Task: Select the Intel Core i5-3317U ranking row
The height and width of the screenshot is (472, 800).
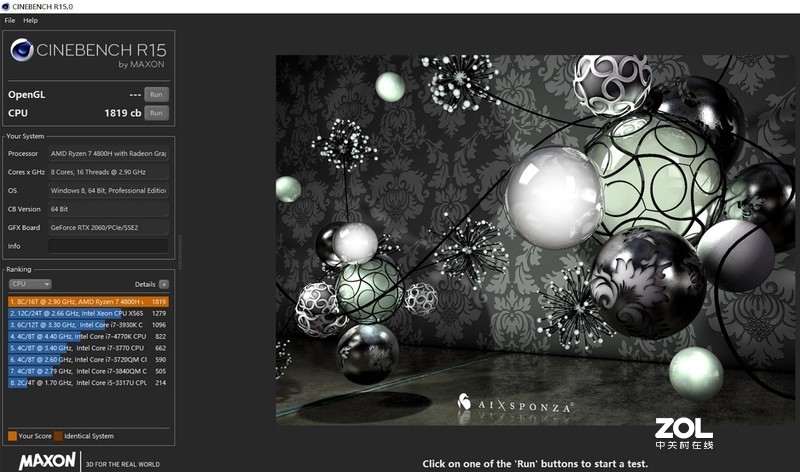Action: pyautogui.click(x=88, y=383)
